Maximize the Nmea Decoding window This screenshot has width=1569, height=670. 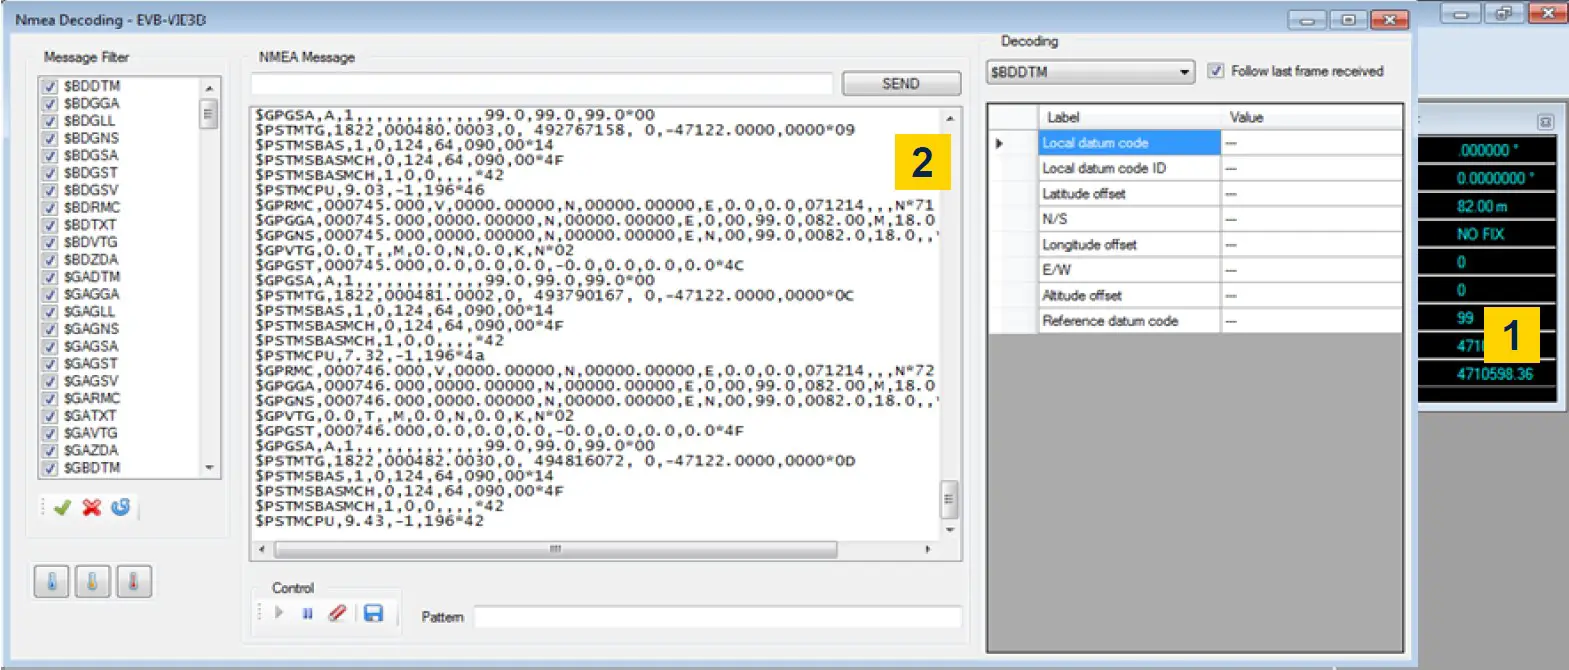coord(1348,20)
